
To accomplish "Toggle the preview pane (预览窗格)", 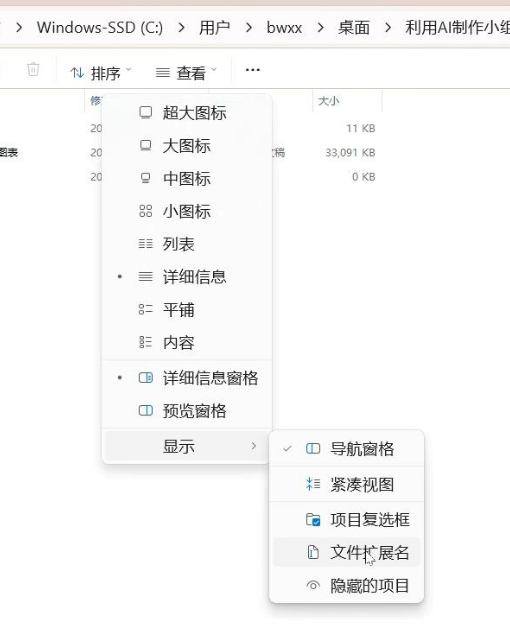I will tap(187, 410).
